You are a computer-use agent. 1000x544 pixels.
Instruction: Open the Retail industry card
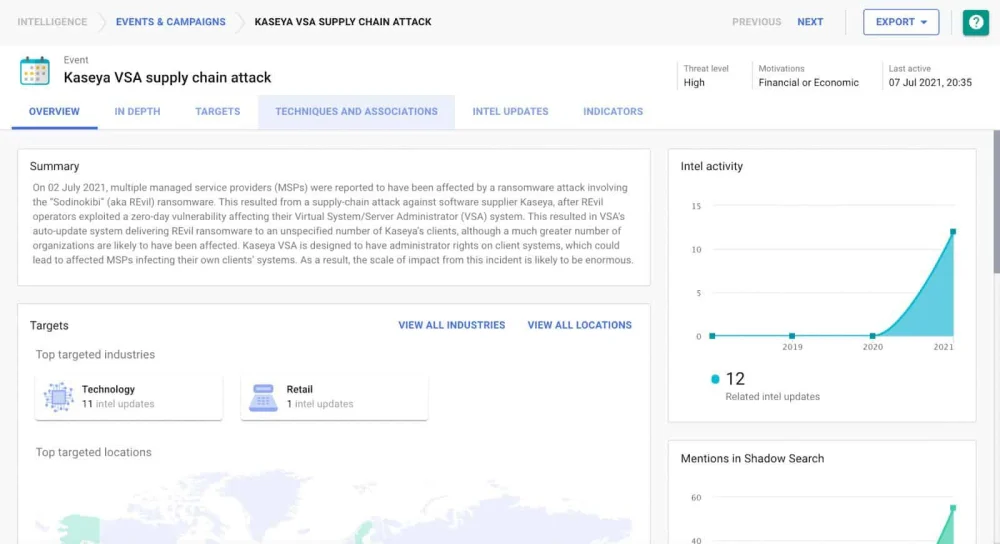tap(334, 397)
